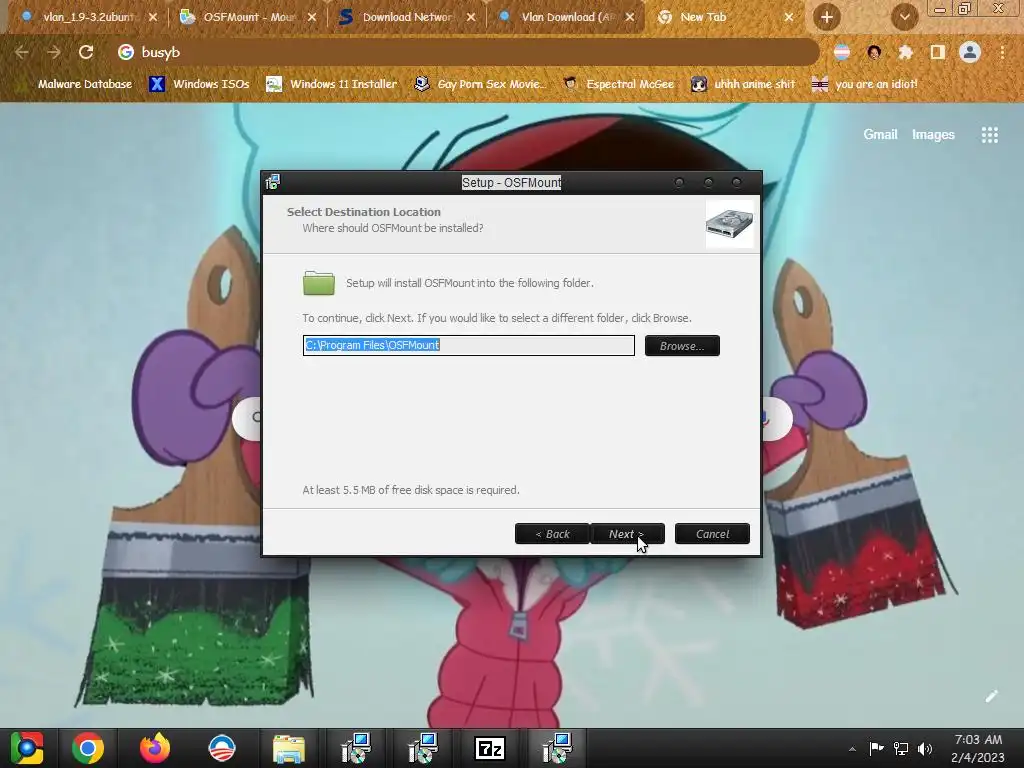1024x768 pixels.
Task: Open Chrome three-dot menu
Action: (1002, 52)
